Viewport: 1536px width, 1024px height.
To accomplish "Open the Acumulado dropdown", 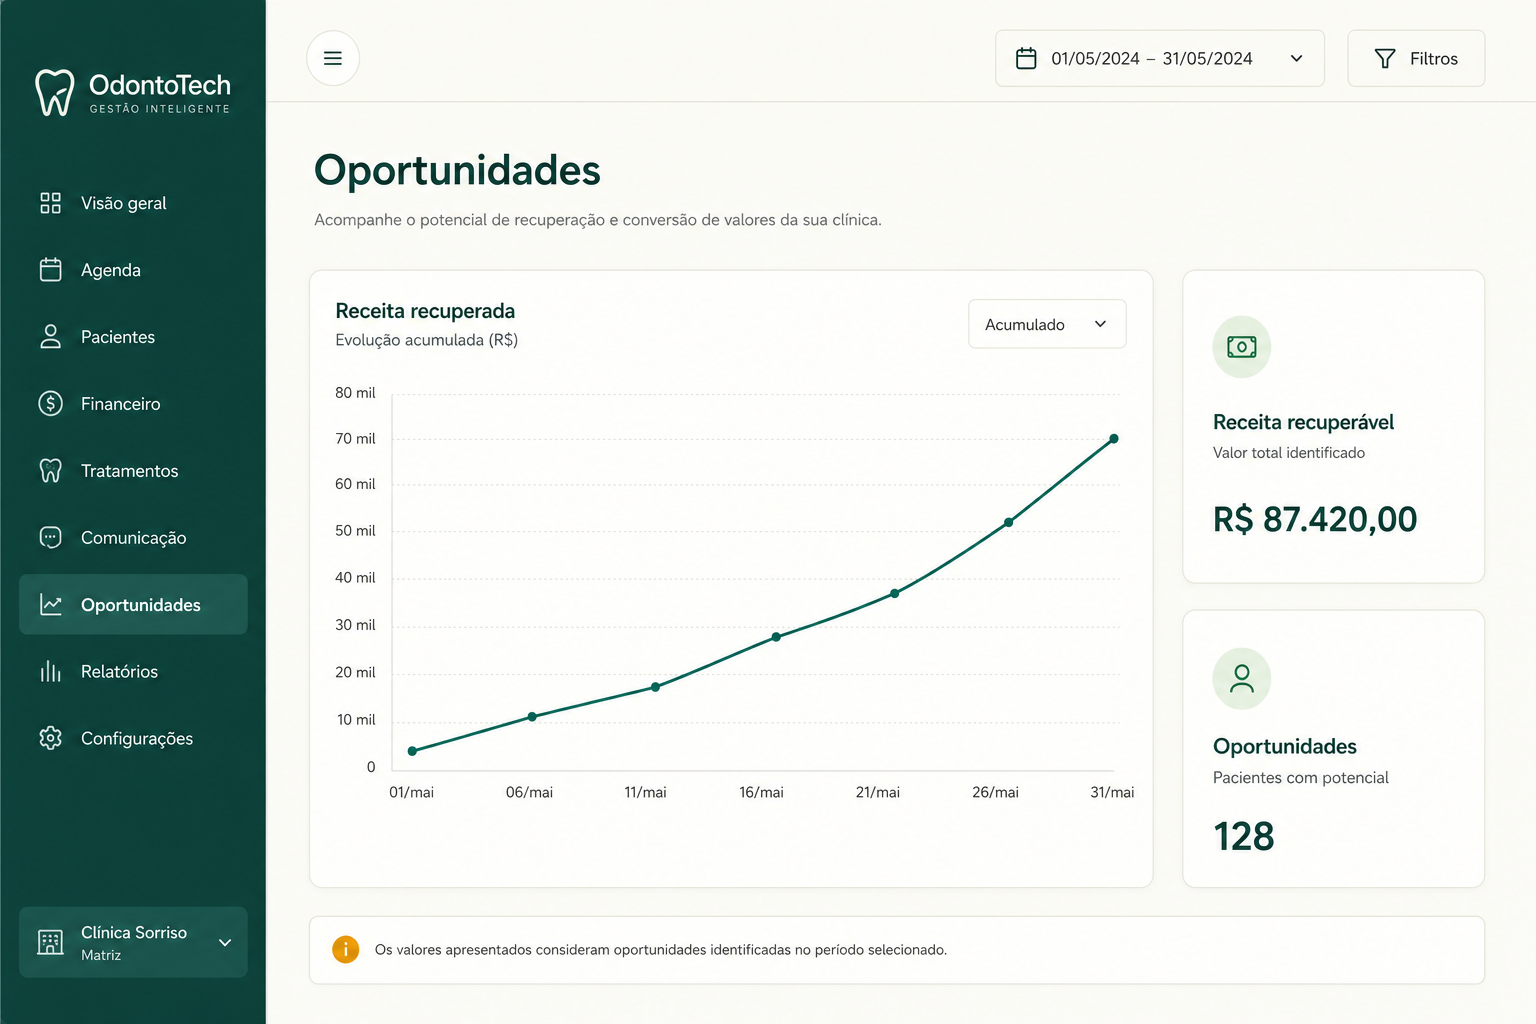I will pos(1047,324).
